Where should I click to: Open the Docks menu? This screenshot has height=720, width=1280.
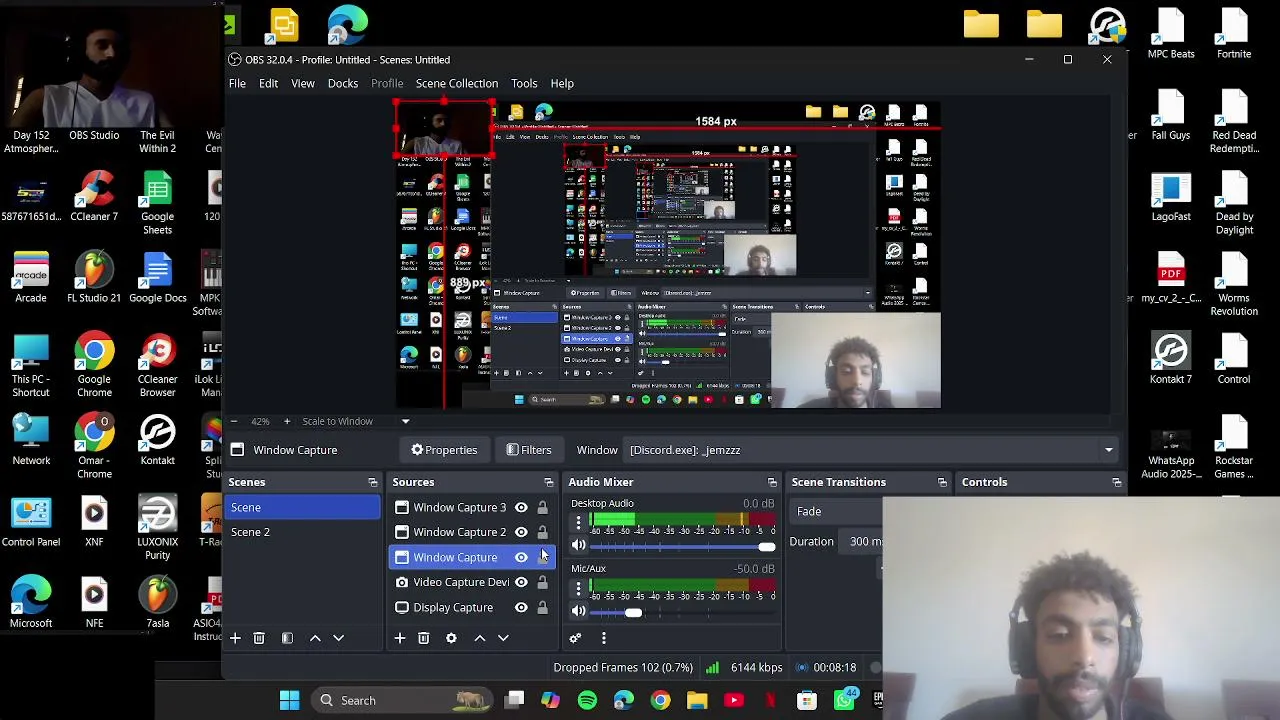[x=343, y=83]
